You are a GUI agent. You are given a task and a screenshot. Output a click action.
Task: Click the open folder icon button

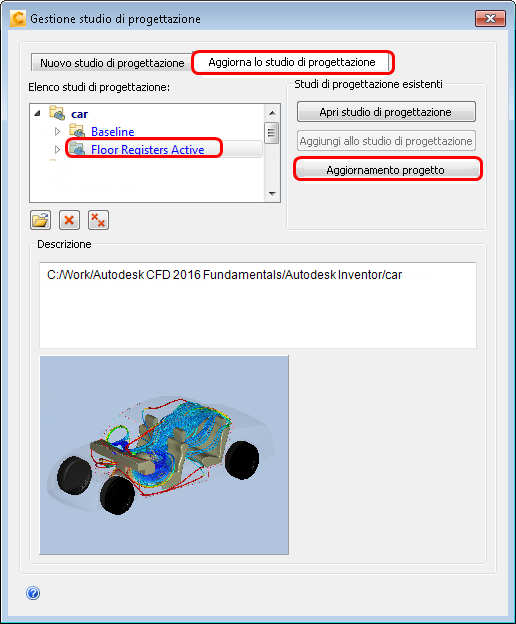(40, 220)
